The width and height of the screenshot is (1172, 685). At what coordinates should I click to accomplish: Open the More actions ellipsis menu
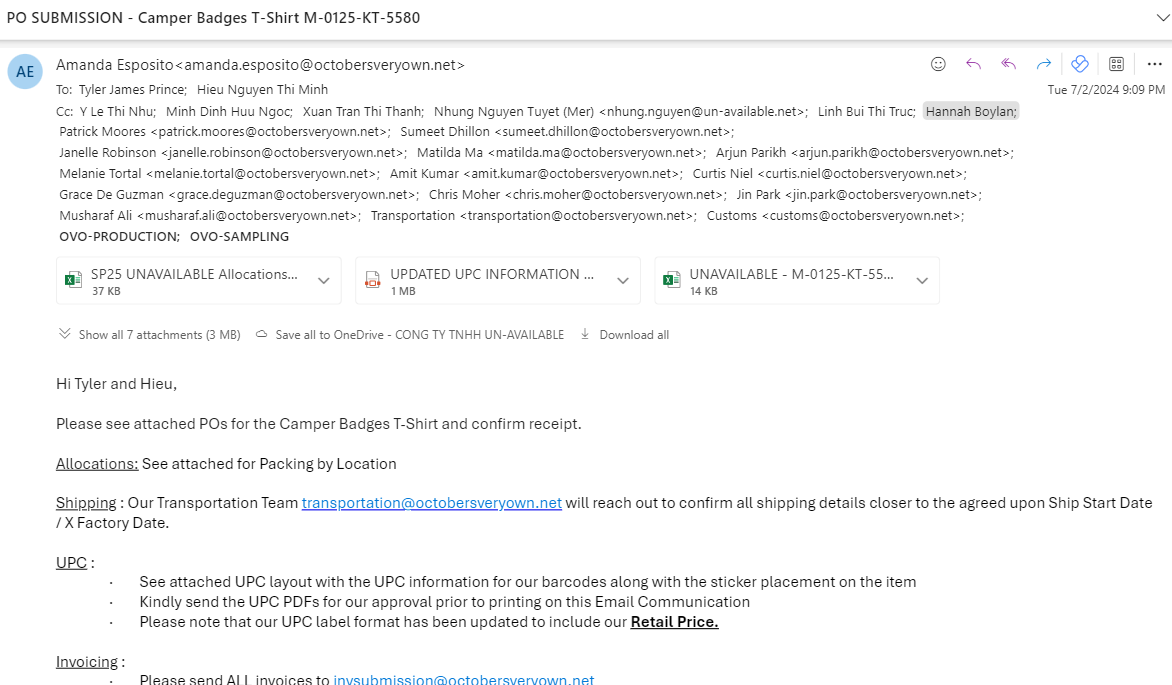pyautogui.click(x=1154, y=64)
